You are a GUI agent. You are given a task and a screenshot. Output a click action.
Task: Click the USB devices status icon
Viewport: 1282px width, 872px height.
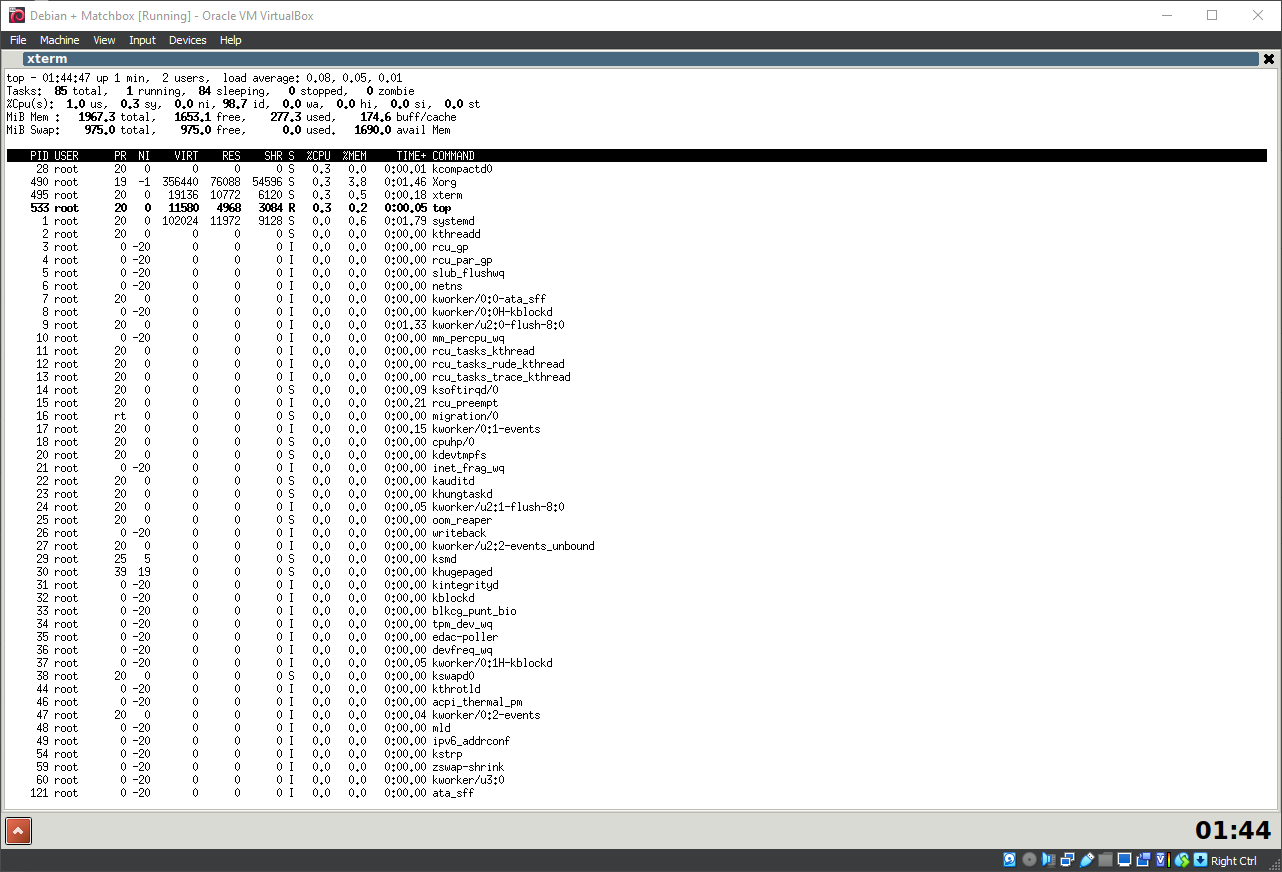pos(1087,859)
